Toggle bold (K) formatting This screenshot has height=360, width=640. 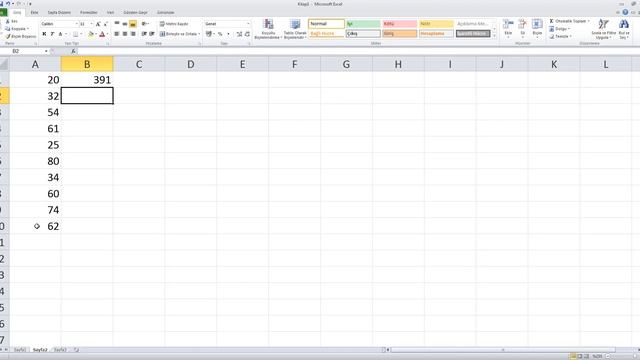(44, 34)
